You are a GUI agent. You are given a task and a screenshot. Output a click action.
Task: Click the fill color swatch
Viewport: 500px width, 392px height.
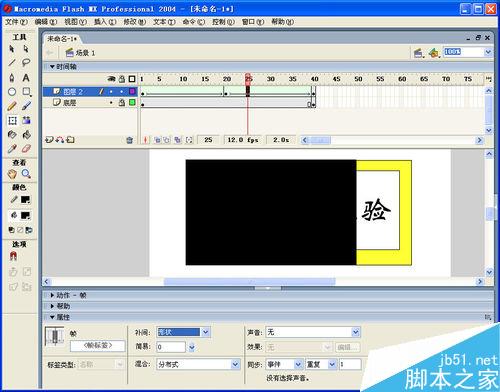pos(25,215)
